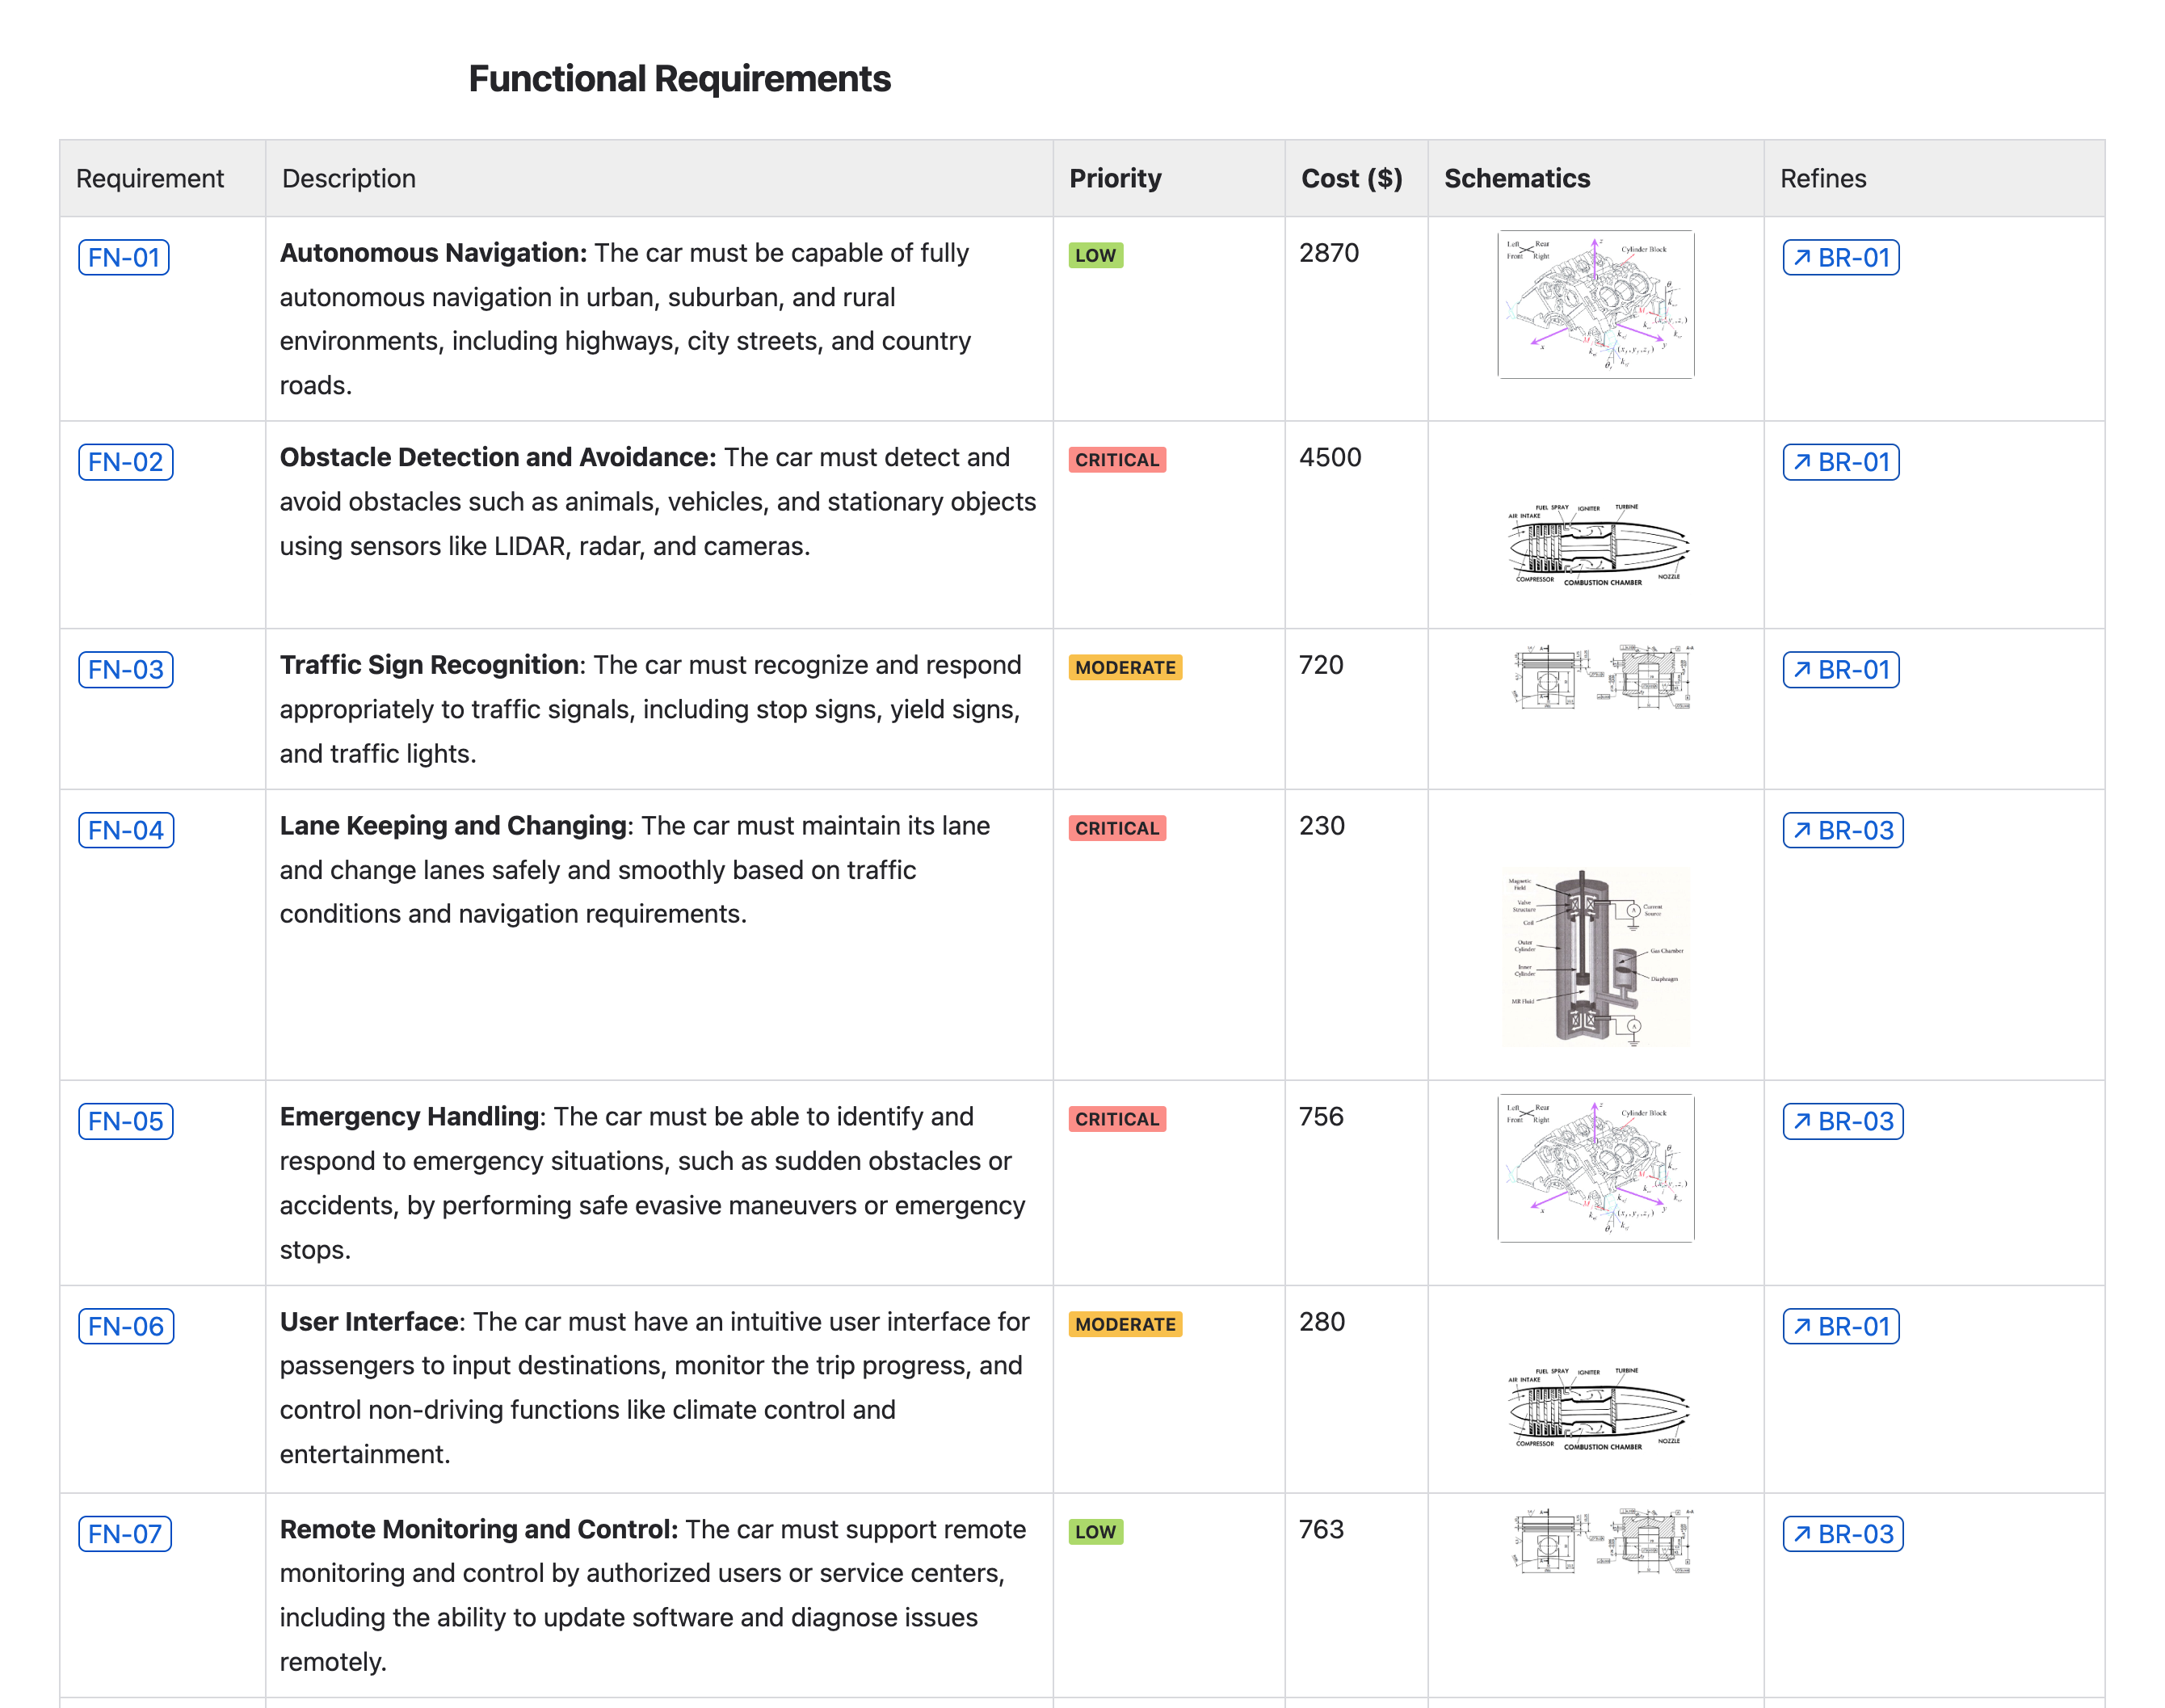Viewport: 2165px width, 1708px height.
Task: Open requirement FN-03
Action: pyautogui.click(x=125, y=669)
